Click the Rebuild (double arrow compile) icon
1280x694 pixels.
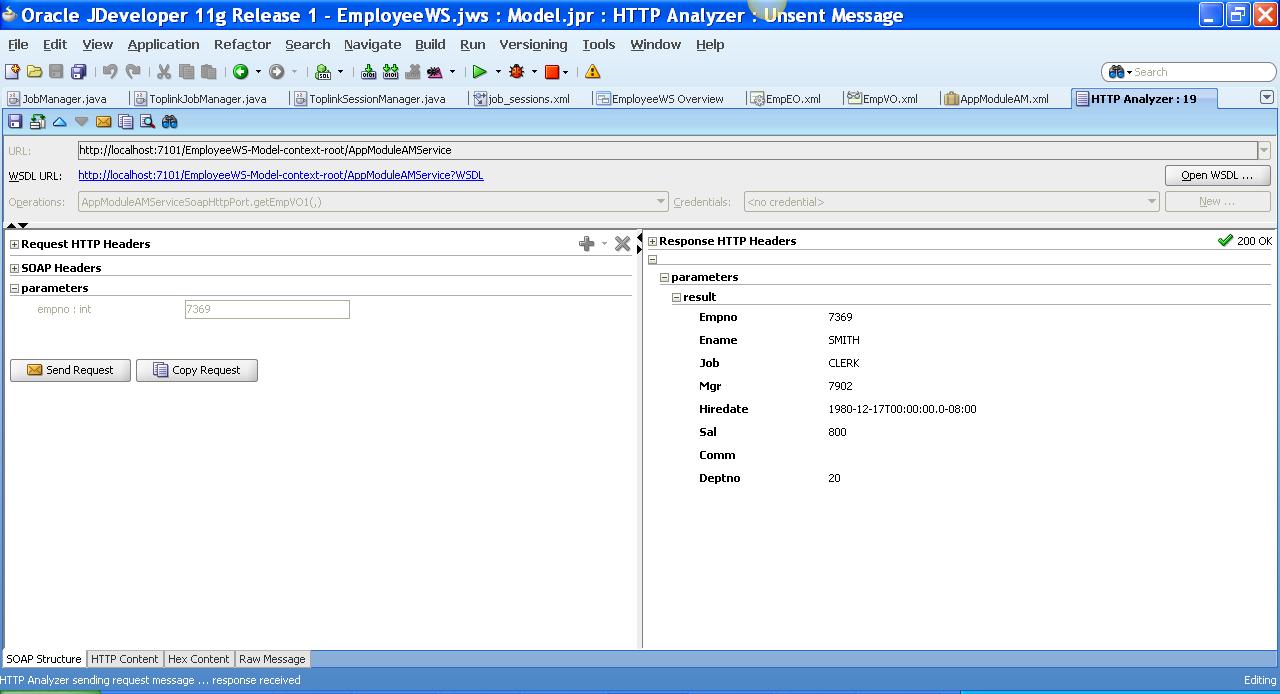[390, 72]
